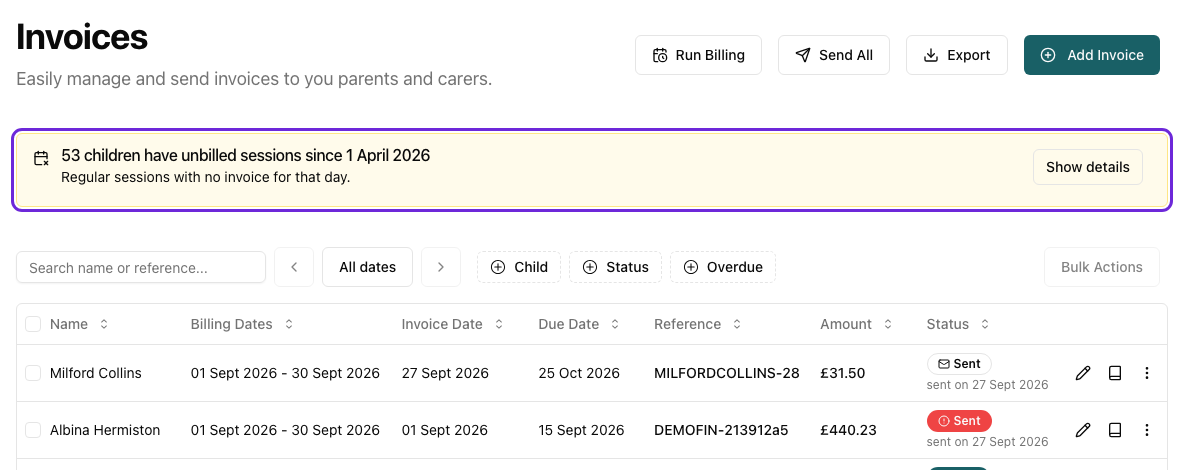Click the red Sent badge for Albina Hermiston
This screenshot has width=1184, height=470.
[x=959, y=421]
